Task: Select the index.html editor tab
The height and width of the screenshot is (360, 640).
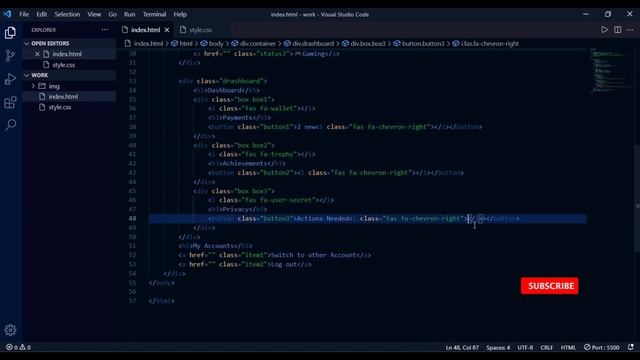Action: tap(145, 30)
